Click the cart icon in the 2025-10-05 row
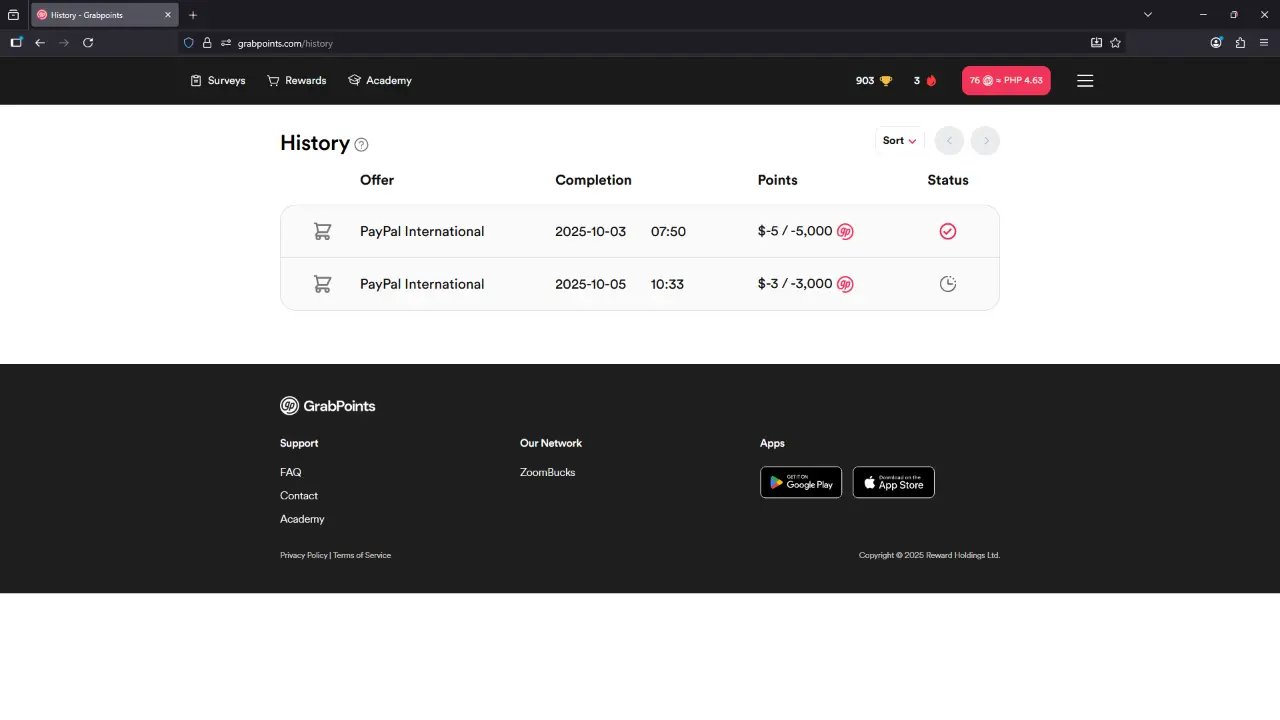The image size is (1280, 720). tap(322, 284)
